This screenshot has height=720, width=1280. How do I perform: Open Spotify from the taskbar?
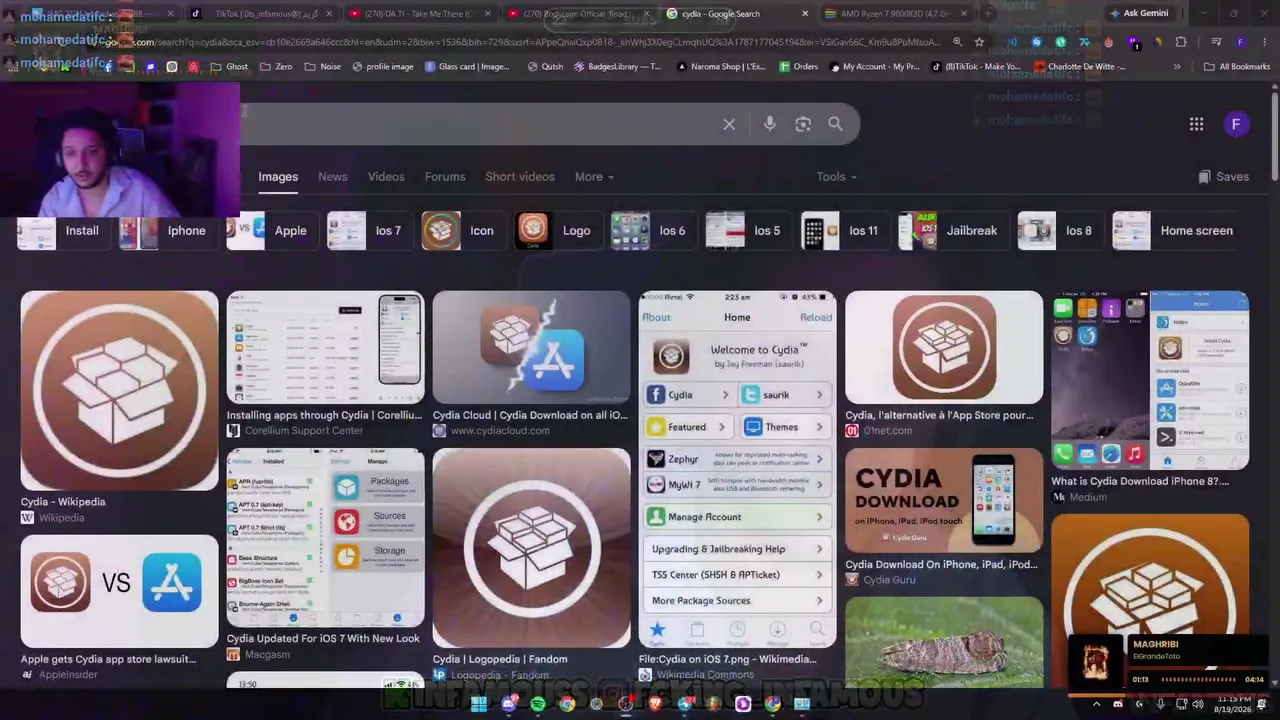coord(538,705)
